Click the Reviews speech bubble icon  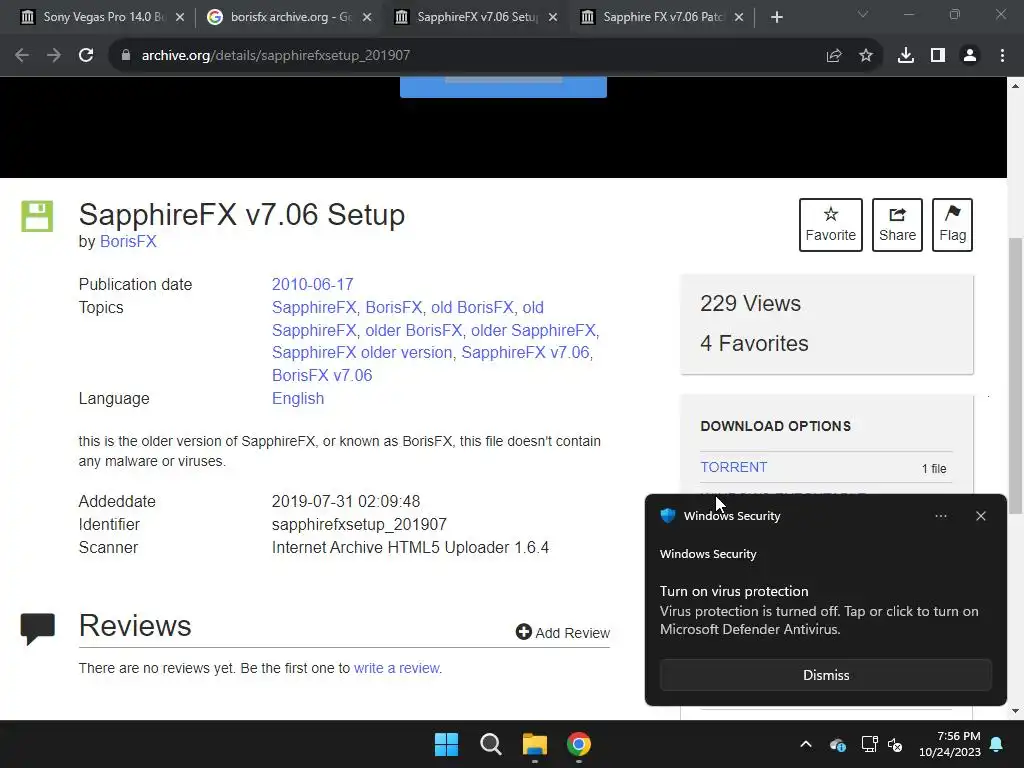click(x=37, y=628)
